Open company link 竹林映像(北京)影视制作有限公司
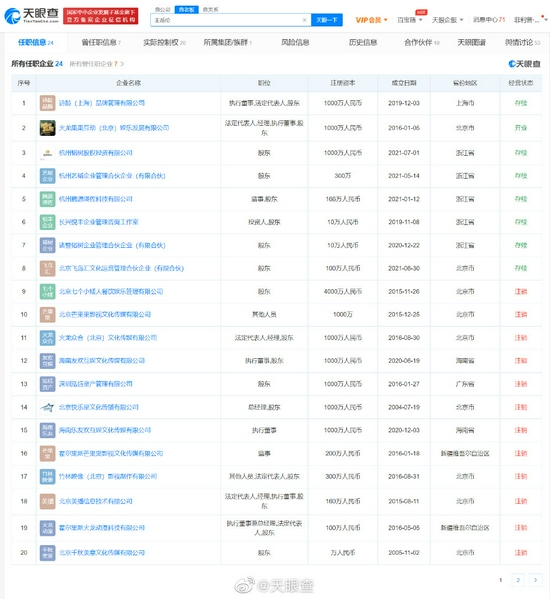This screenshot has height=599, width=550. pos(108,476)
